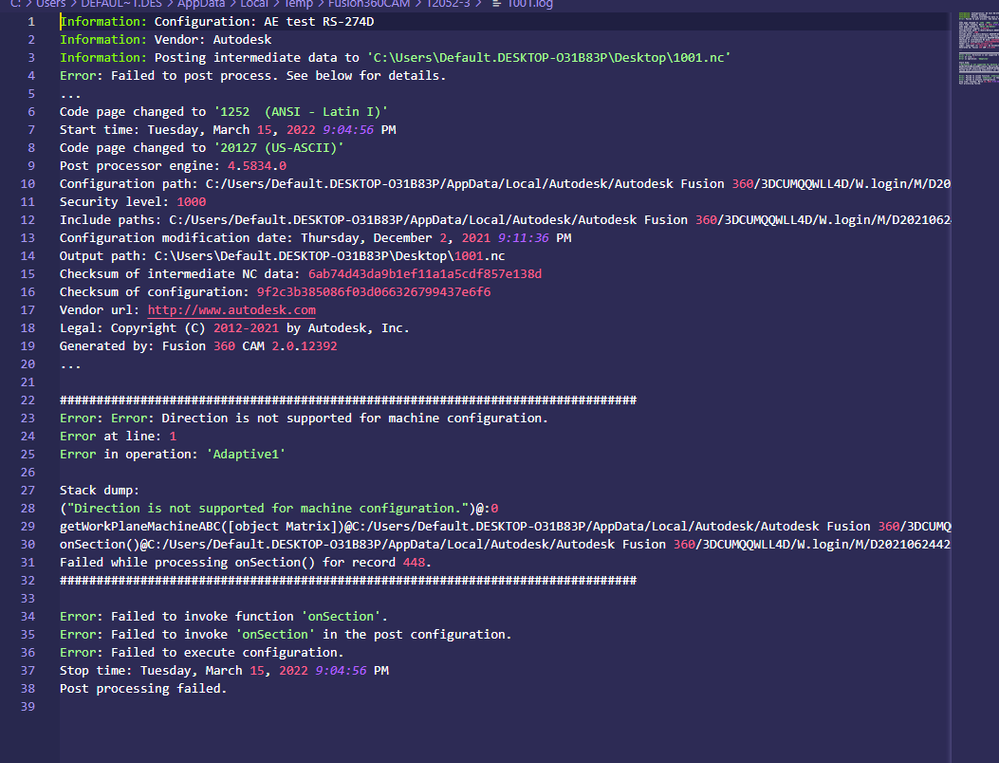999x763 pixels.
Task: Click the 'Include paths:' line
Action: [505, 220]
